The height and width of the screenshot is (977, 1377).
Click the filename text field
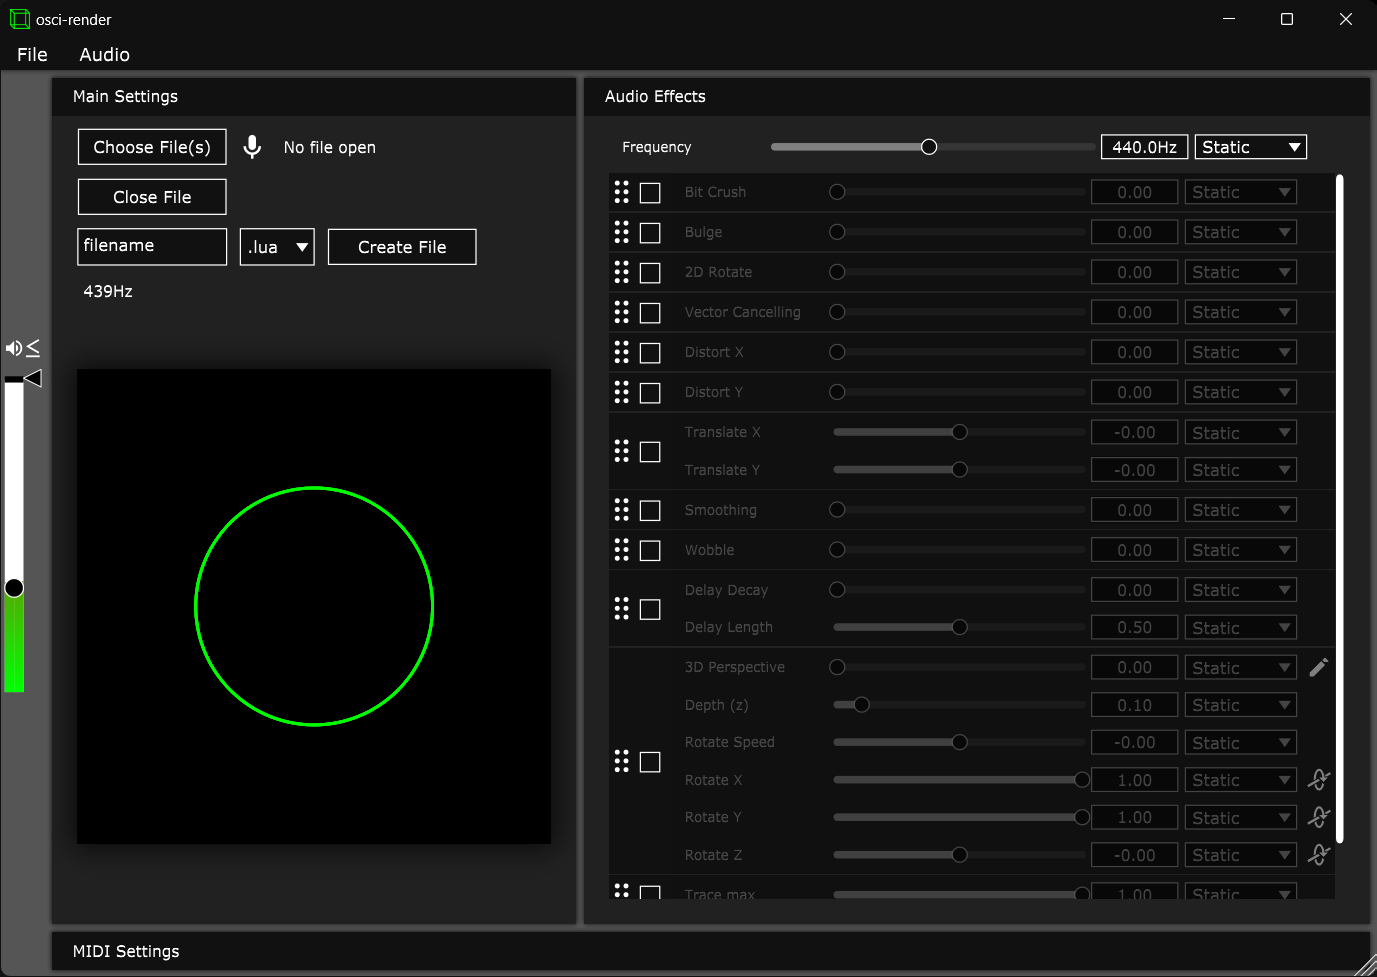[x=152, y=246]
